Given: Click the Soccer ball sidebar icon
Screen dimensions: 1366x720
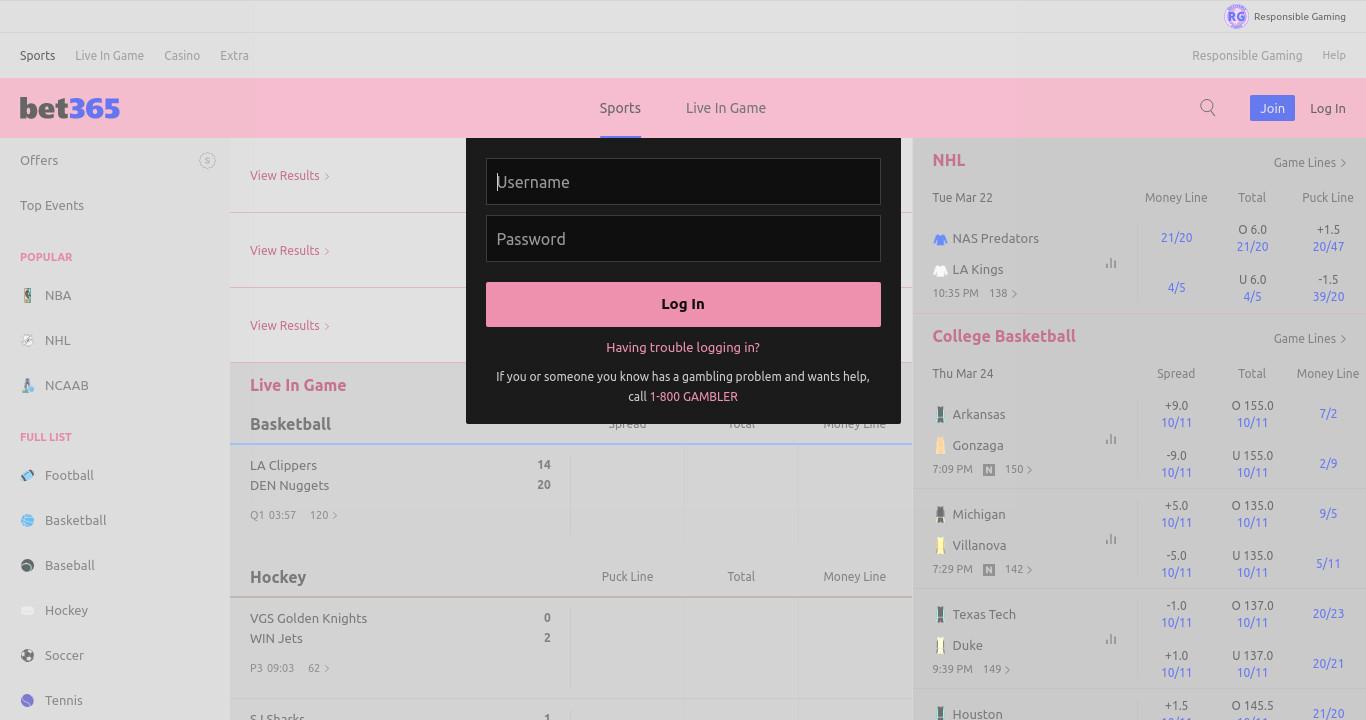Looking at the screenshot, I should pos(28,655).
